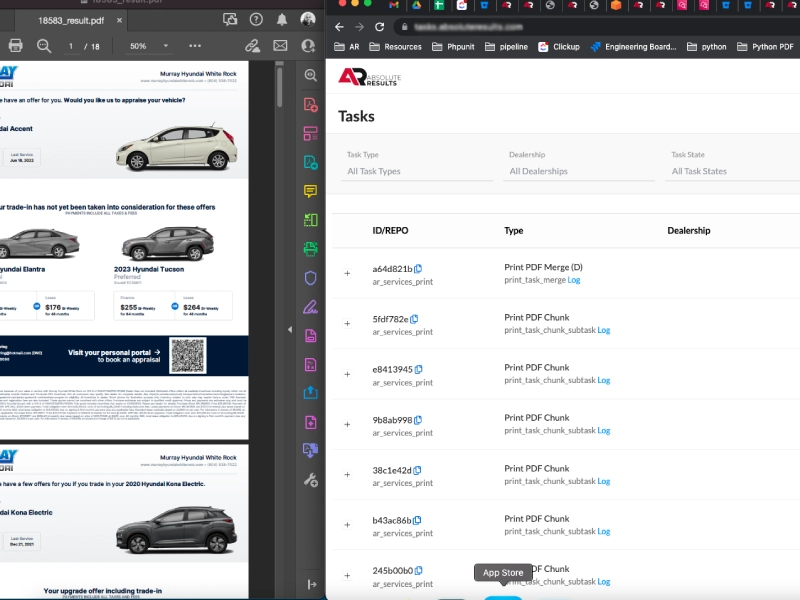Send the PDF by email envelope icon
Screen dimensions: 800x600
point(280,46)
